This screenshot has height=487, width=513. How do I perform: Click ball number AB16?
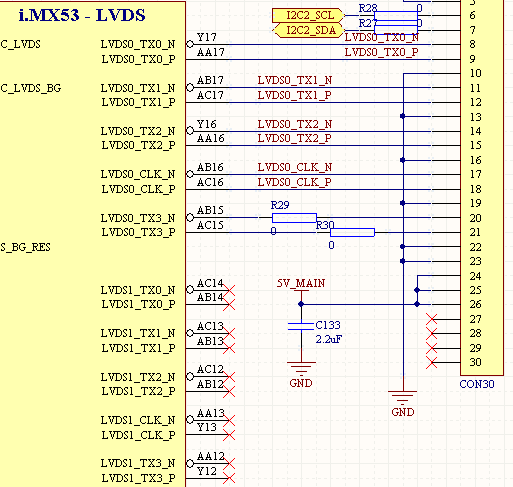[210, 167]
